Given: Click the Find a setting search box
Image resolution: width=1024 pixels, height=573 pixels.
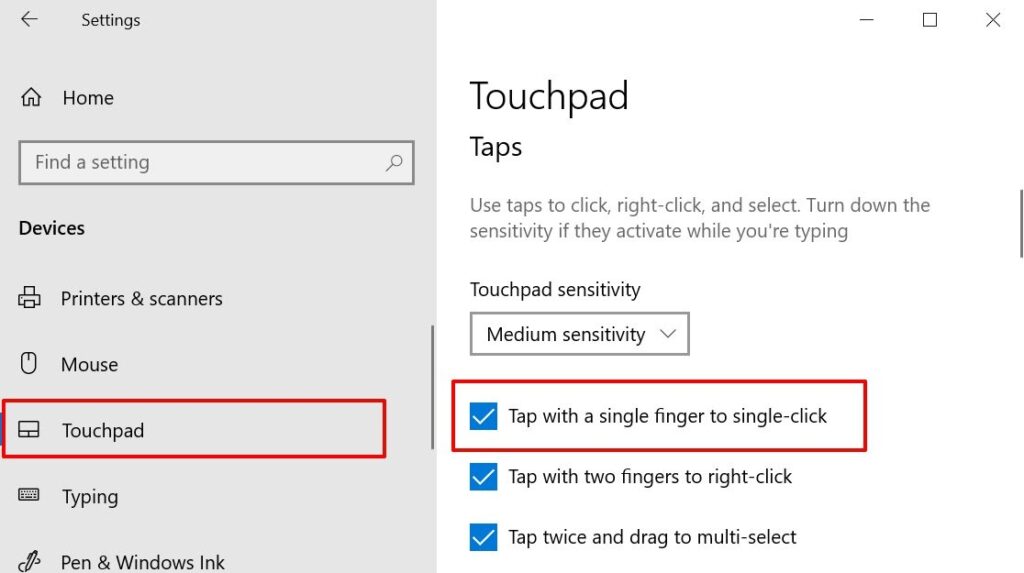Looking at the screenshot, I should click(200, 163).
